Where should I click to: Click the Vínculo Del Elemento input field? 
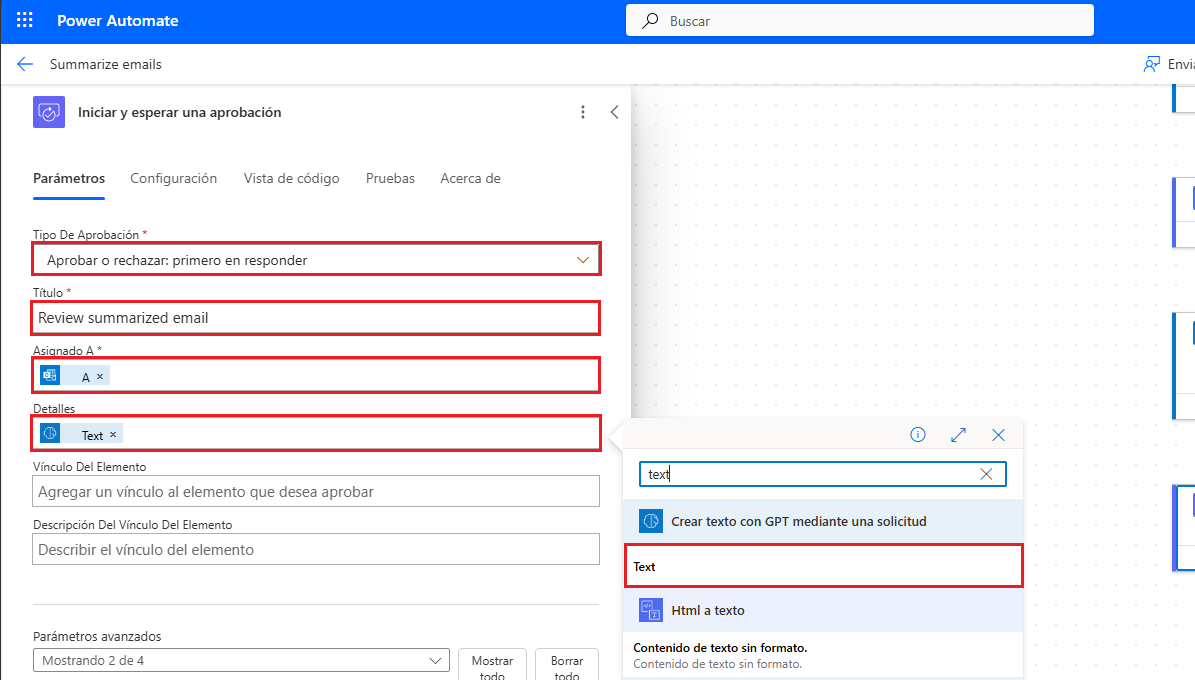[x=316, y=492]
